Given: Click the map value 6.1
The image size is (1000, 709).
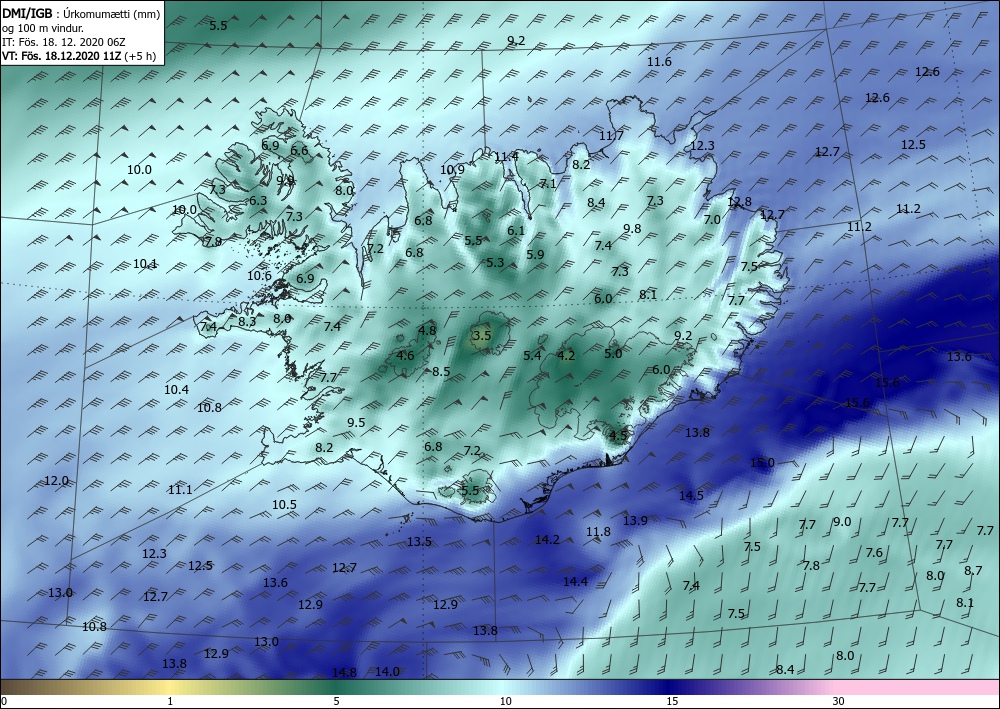Looking at the screenshot, I should [x=515, y=231].
